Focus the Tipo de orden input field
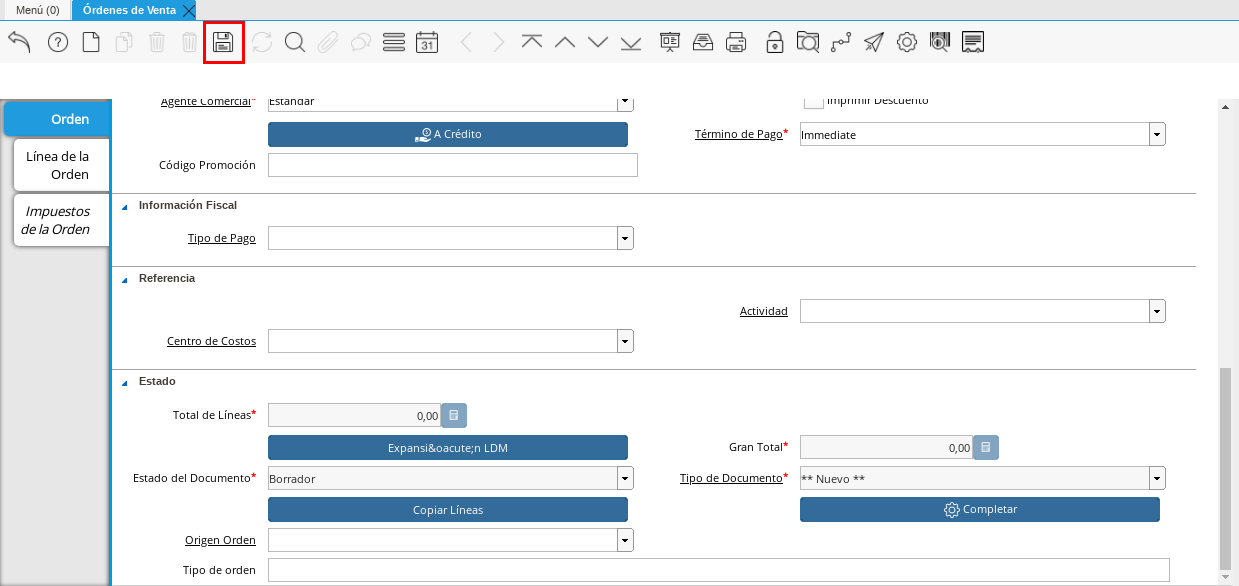The width and height of the screenshot is (1239, 586). click(x=719, y=570)
